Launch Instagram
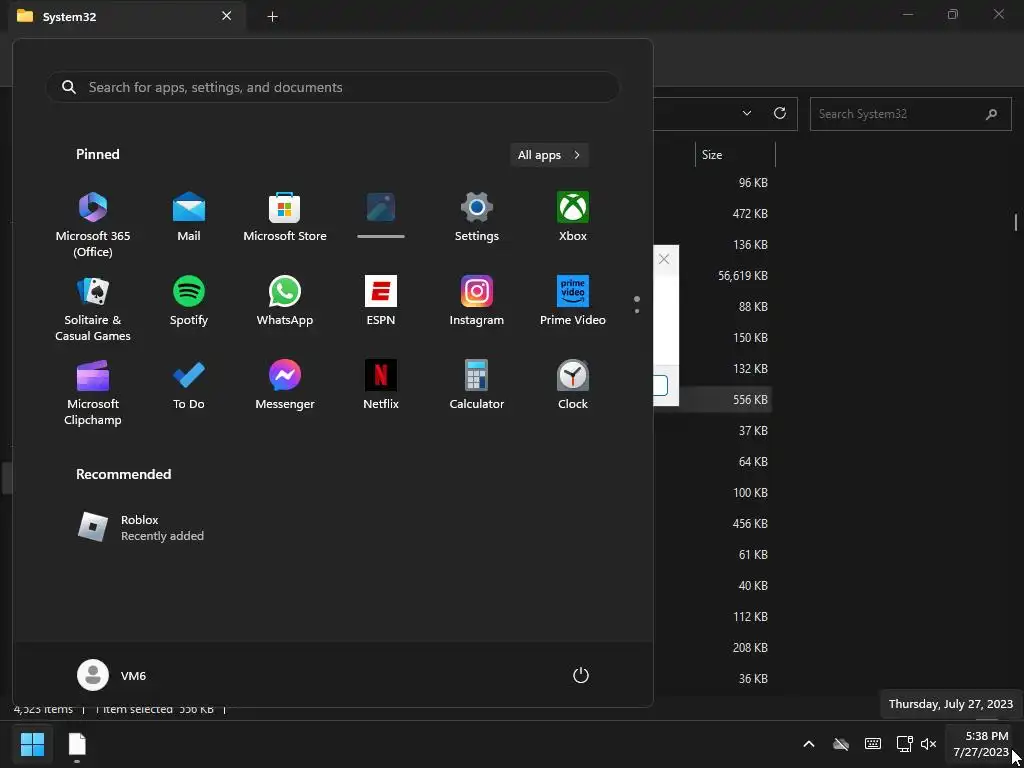Screen dimensions: 1024x768 point(477,301)
